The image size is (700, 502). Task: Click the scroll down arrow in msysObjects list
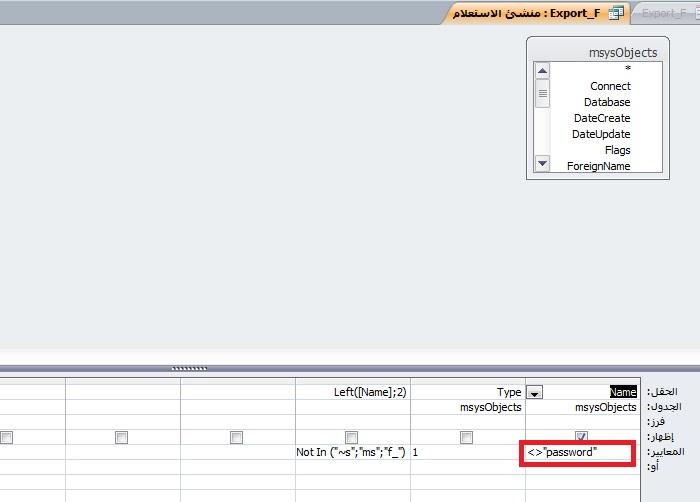(x=542, y=163)
